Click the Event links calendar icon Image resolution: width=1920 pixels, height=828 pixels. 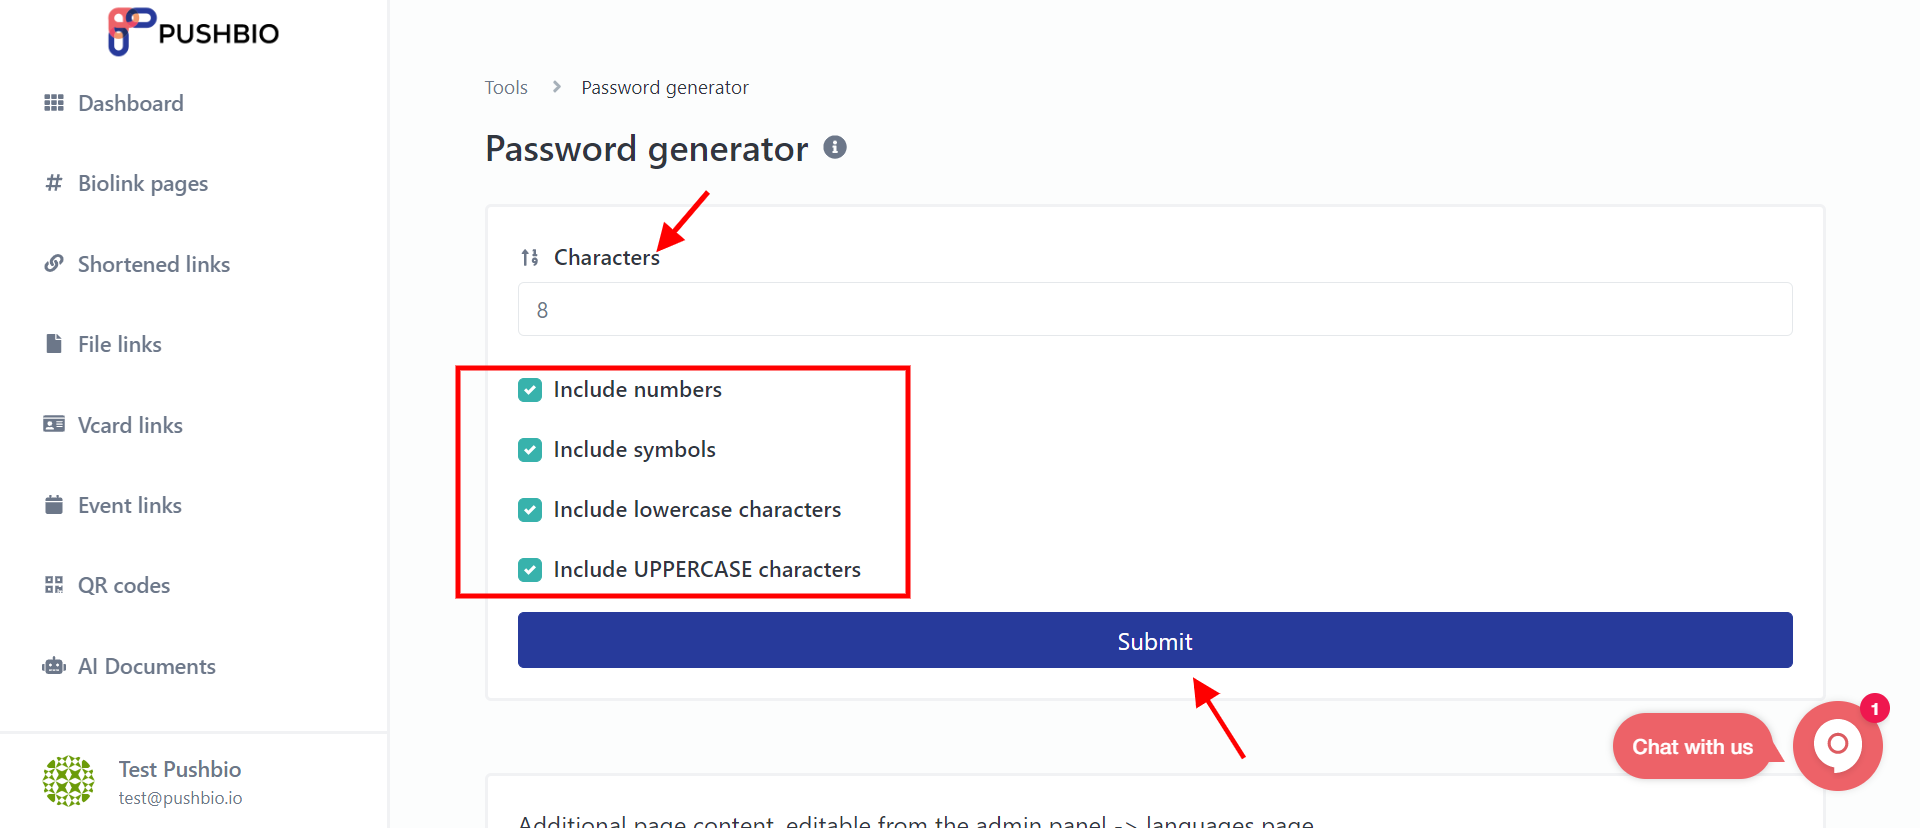54,505
